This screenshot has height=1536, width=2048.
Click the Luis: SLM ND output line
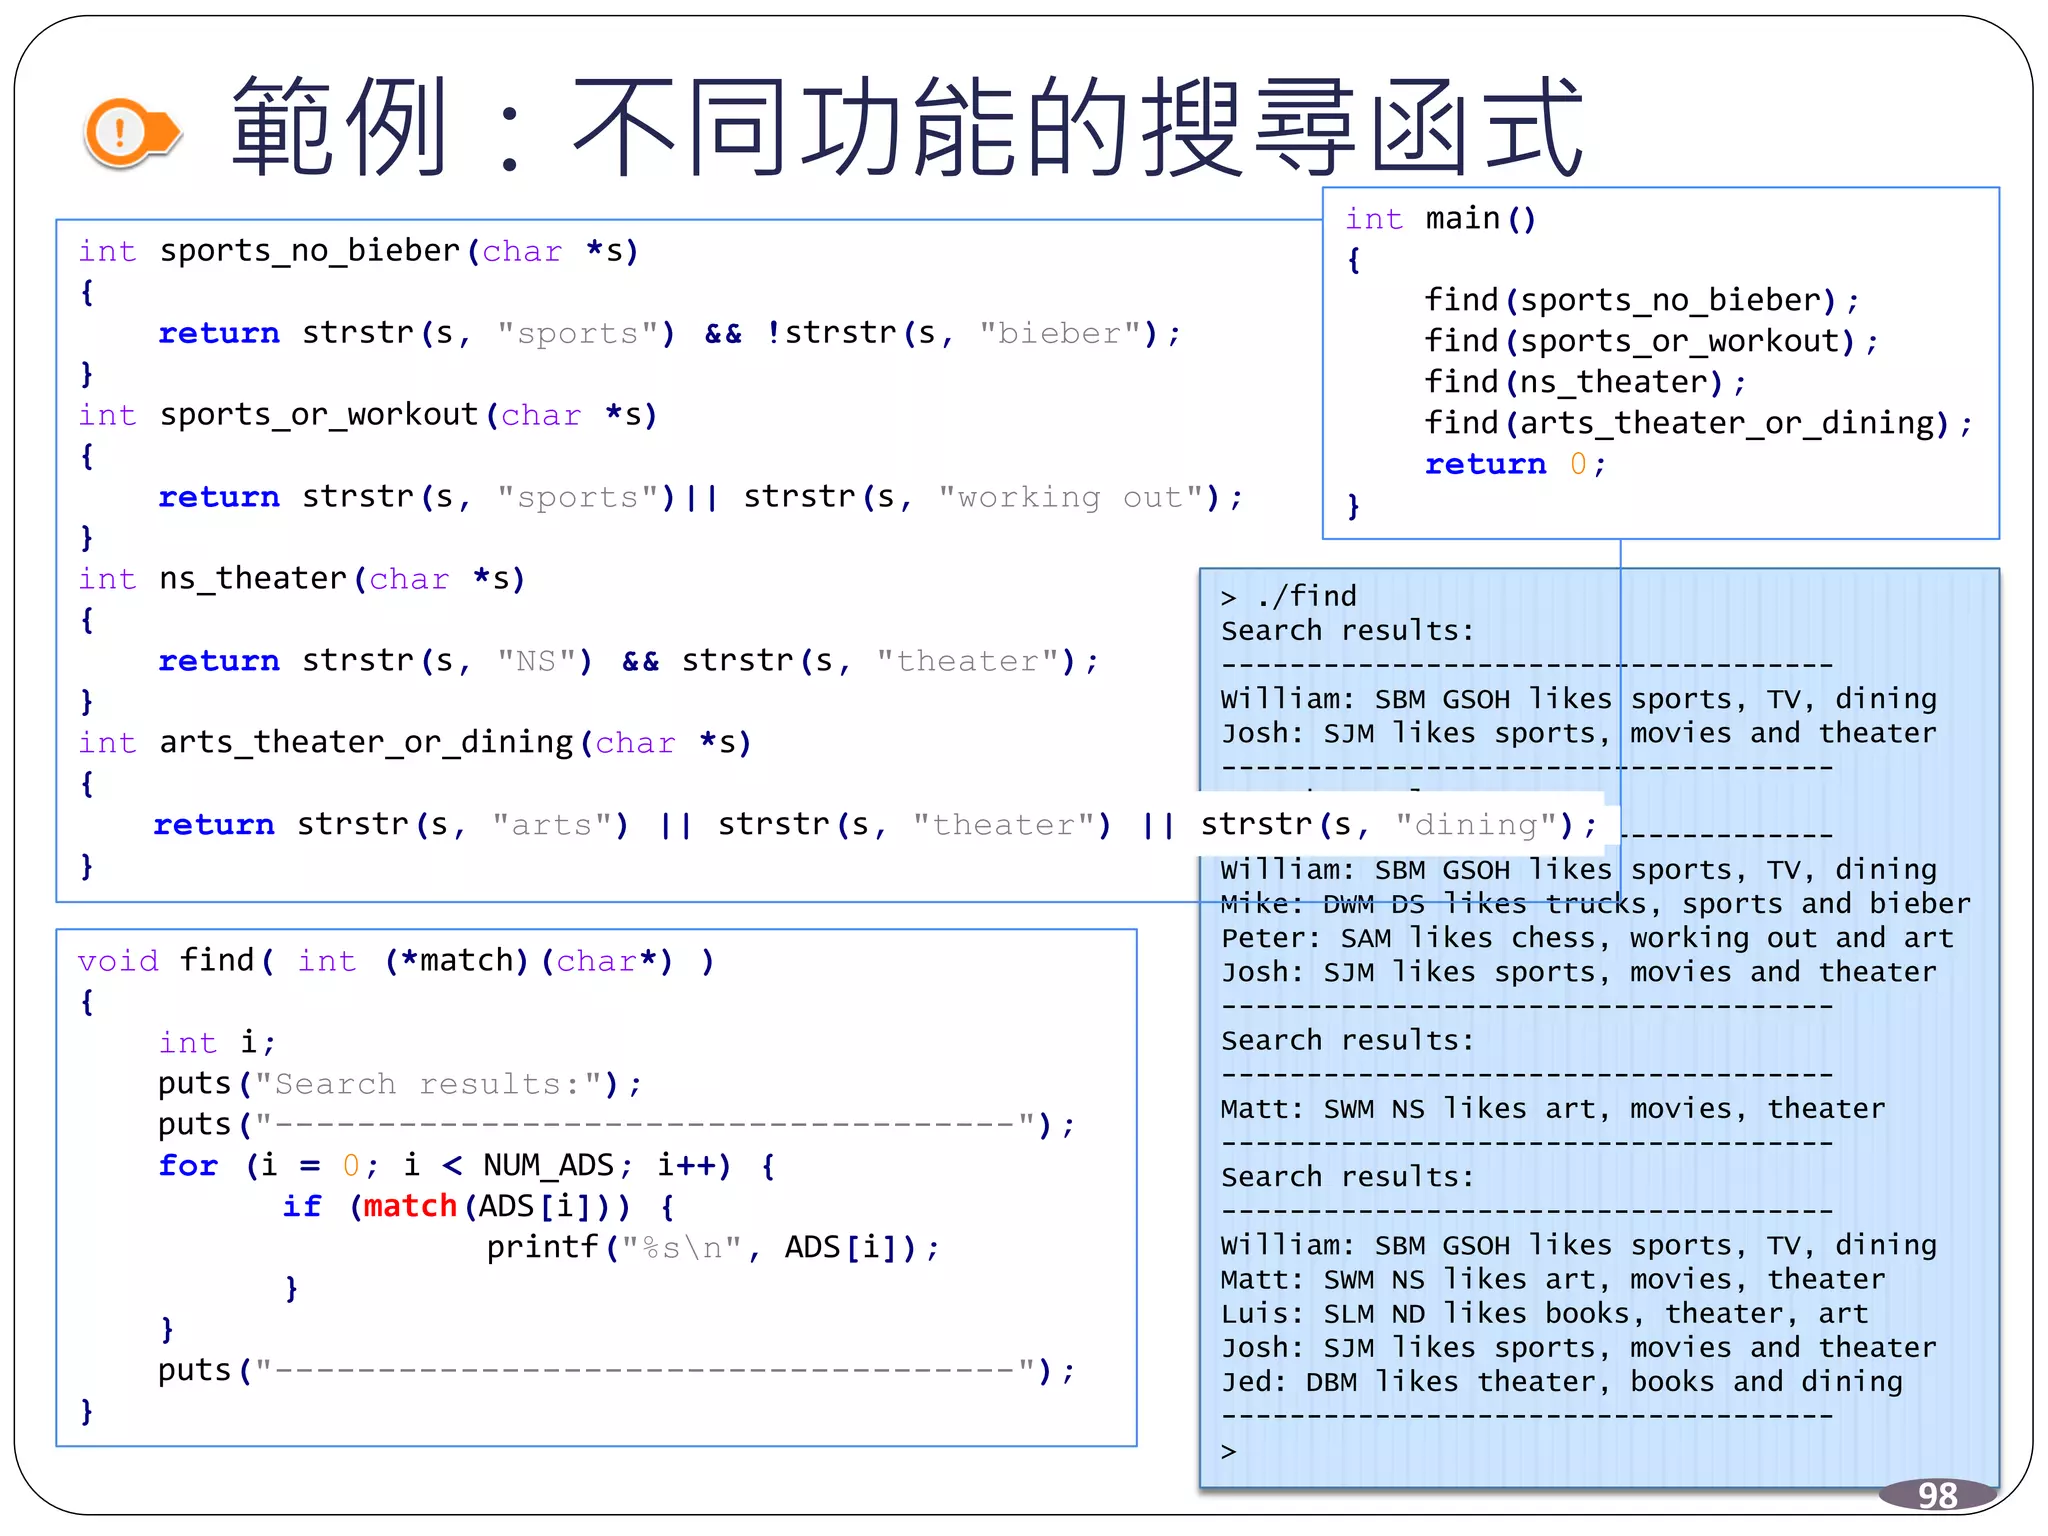click(x=1543, y=1313)
